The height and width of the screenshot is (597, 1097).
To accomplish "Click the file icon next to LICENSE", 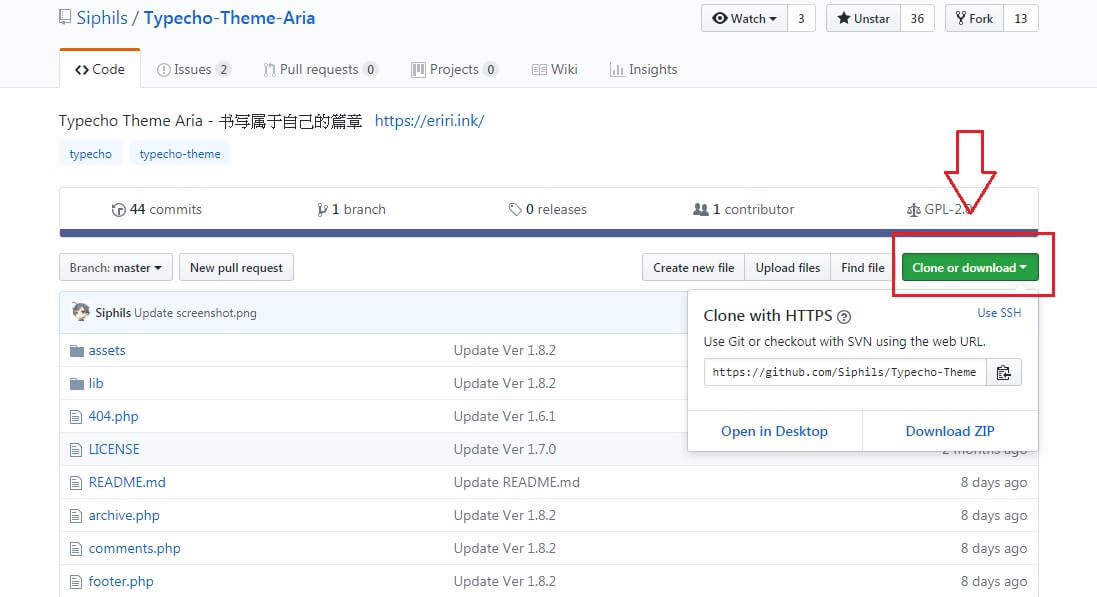I will pos(76,450).
